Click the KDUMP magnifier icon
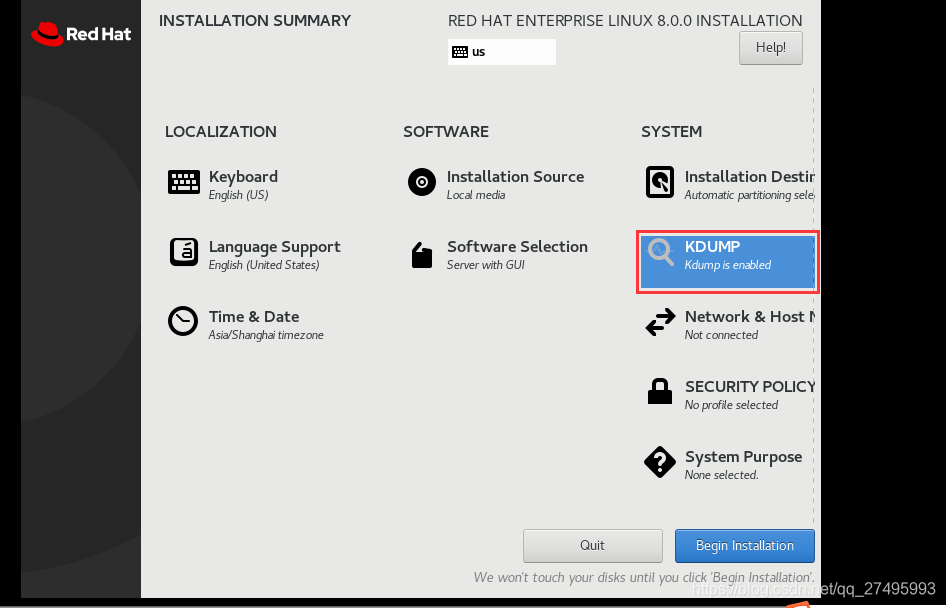This screenshot has height=608, width=946. [x=660, y=252]
